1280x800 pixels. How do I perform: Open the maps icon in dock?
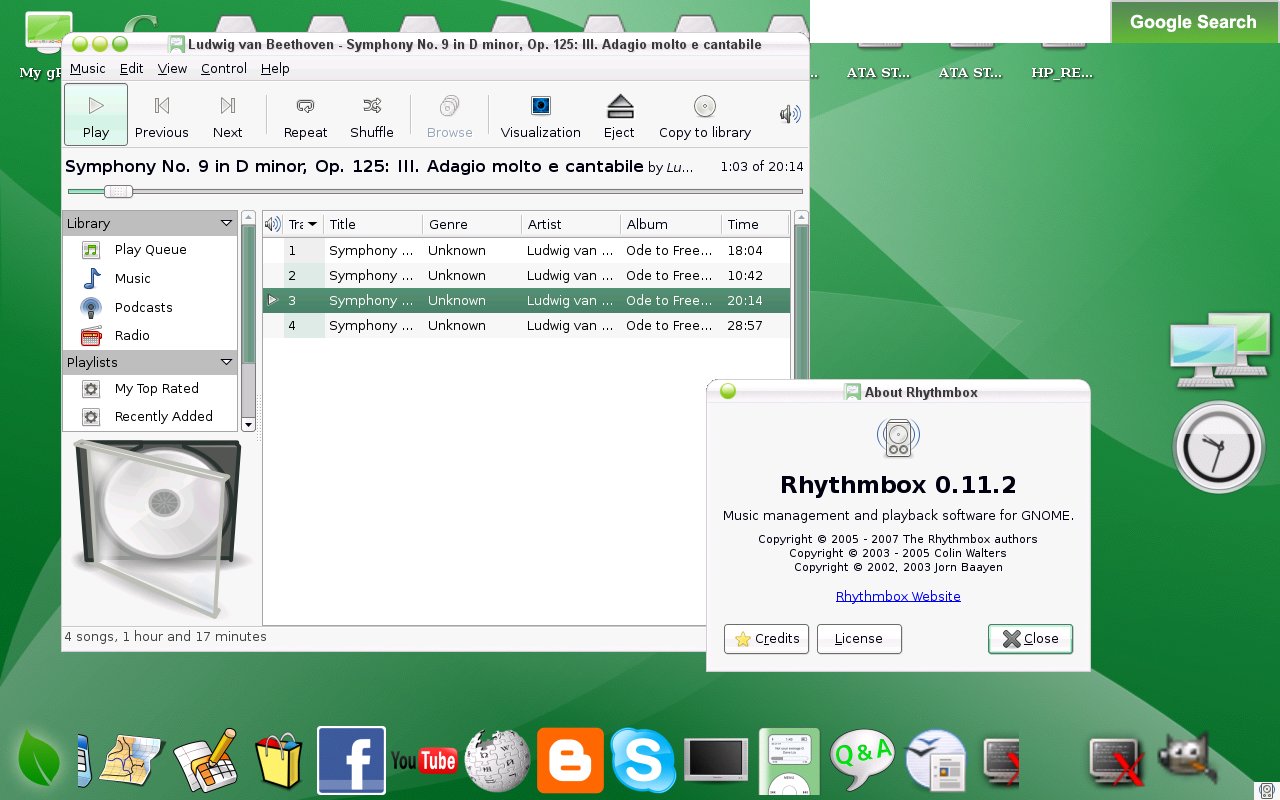coord(130,762)
